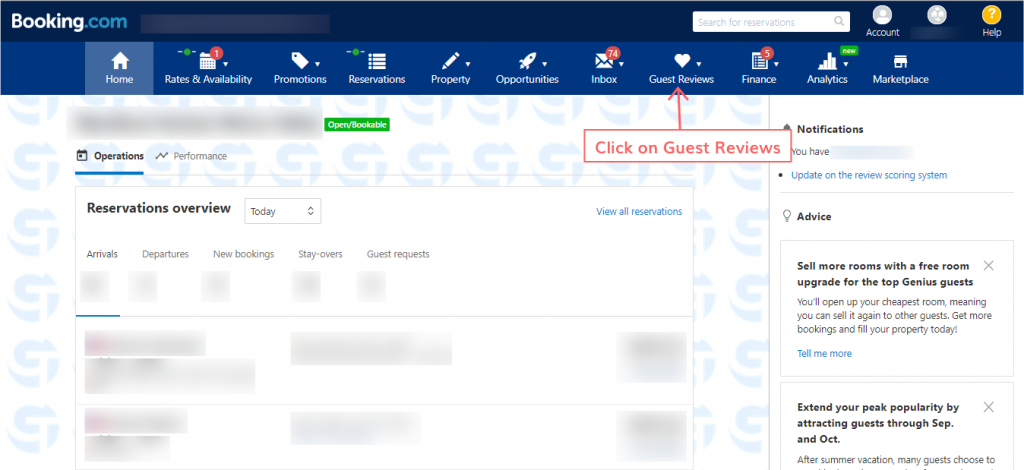
Task: Expand the Analytics dropdown arrow
Action: tap(846, 64)
